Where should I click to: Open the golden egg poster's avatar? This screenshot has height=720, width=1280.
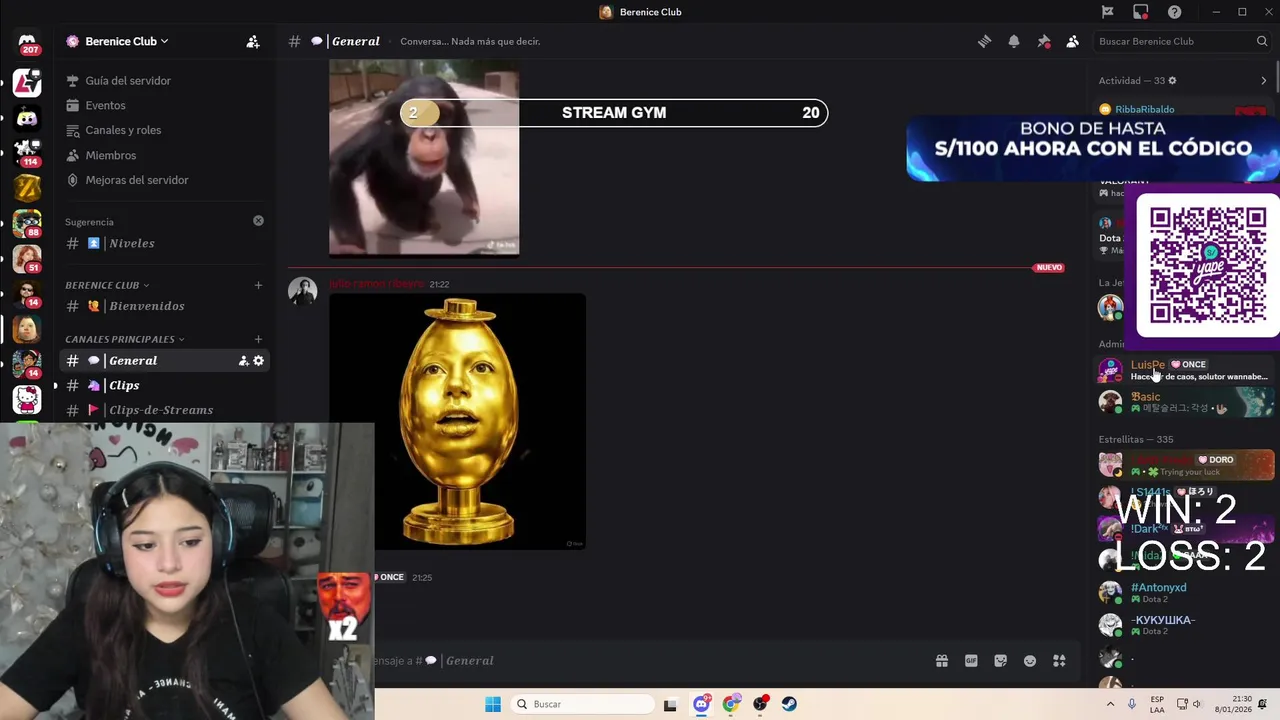303,291
